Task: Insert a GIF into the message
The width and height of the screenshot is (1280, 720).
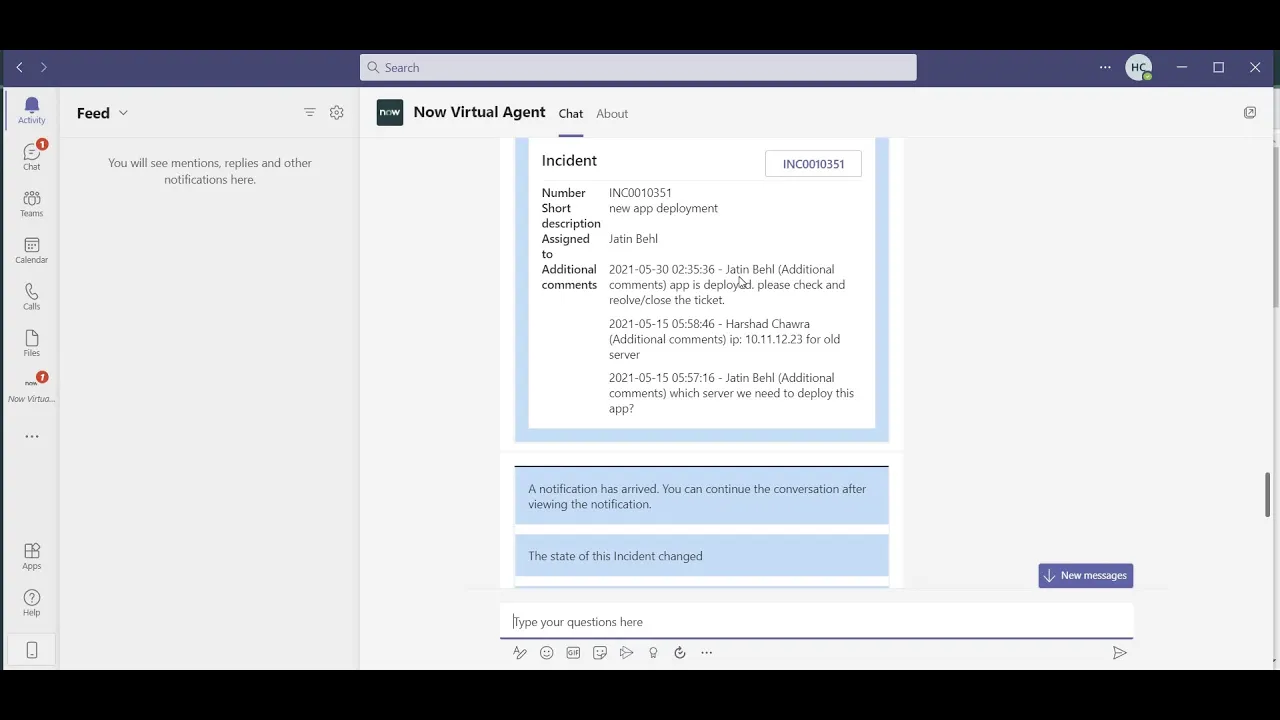Action: [x=573, y=653]
